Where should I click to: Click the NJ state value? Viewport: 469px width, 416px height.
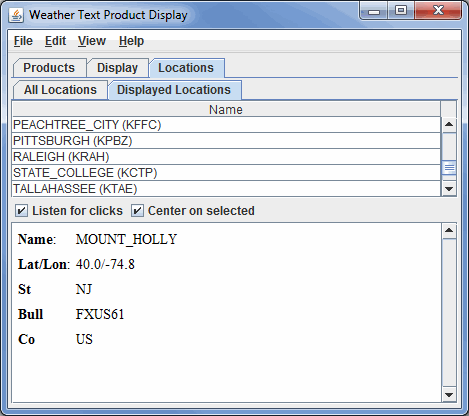click(84, 289)
